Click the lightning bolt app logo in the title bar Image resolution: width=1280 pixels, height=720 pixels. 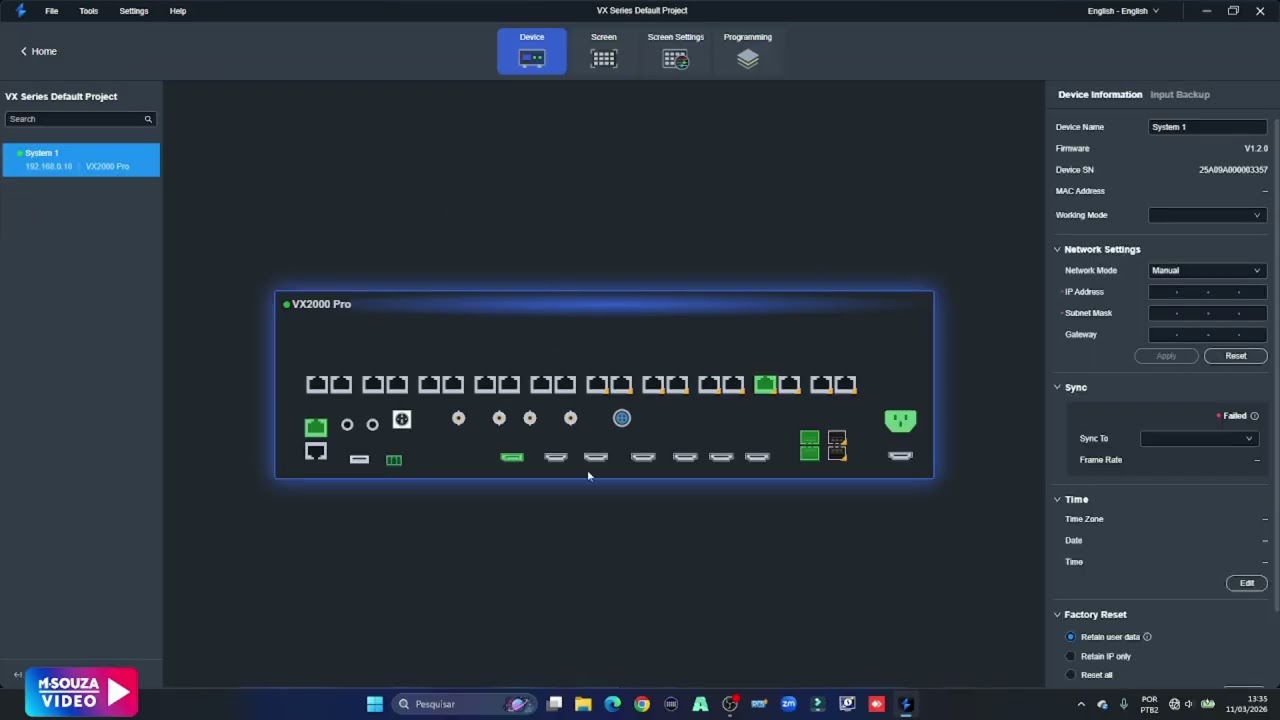click(20, 11)
